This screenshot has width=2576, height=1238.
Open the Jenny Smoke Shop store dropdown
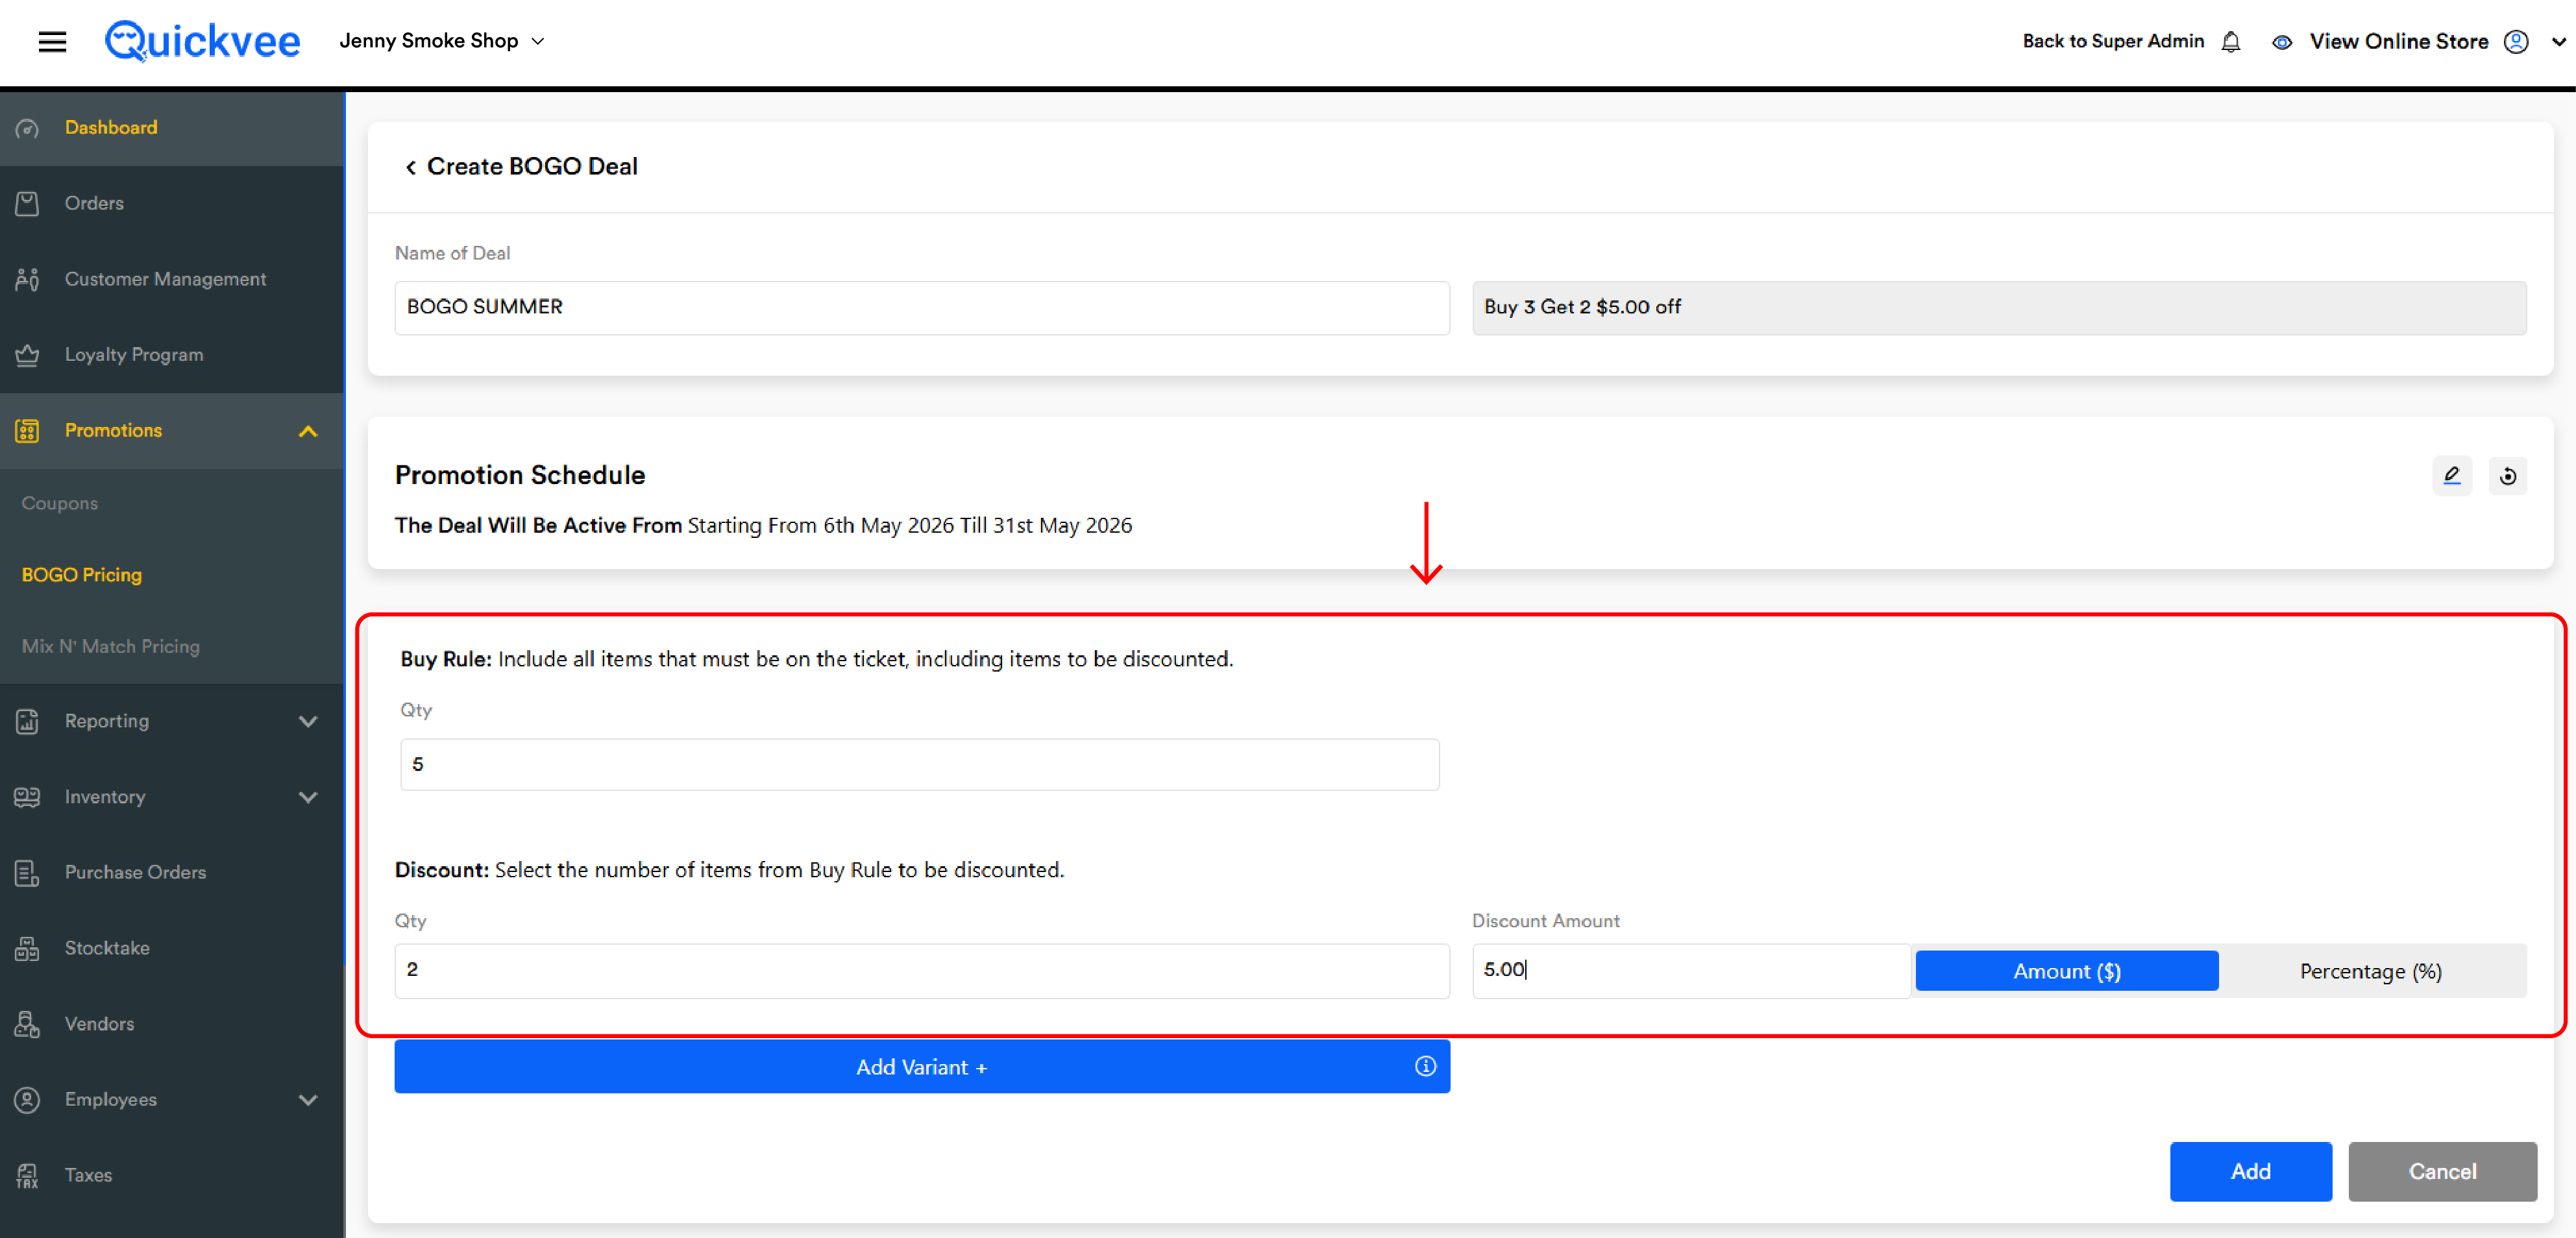tap(442, 41)
